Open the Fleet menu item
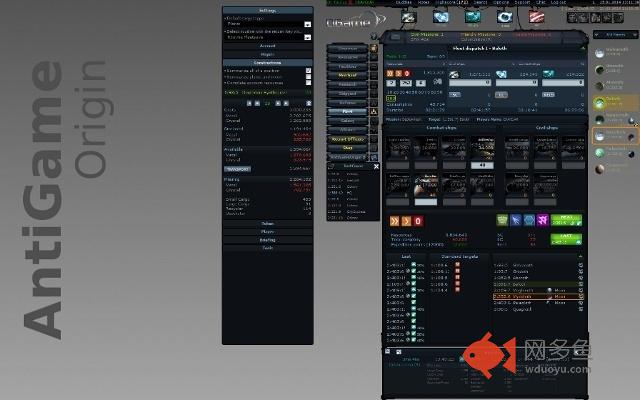The height and width of the screenshot is (400, 640). [347, 111]
